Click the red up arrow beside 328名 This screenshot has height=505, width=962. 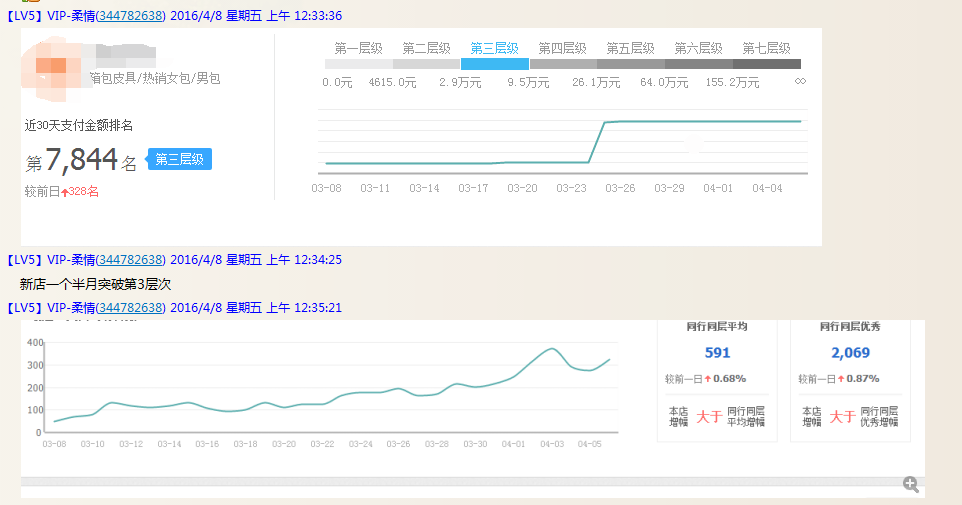(65, 192)
